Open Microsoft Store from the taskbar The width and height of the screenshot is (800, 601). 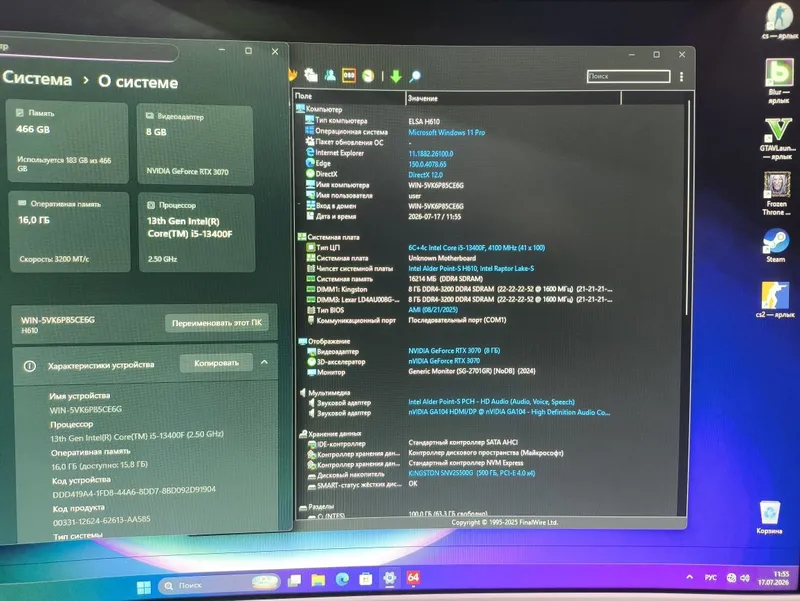[x=366, y=579]
